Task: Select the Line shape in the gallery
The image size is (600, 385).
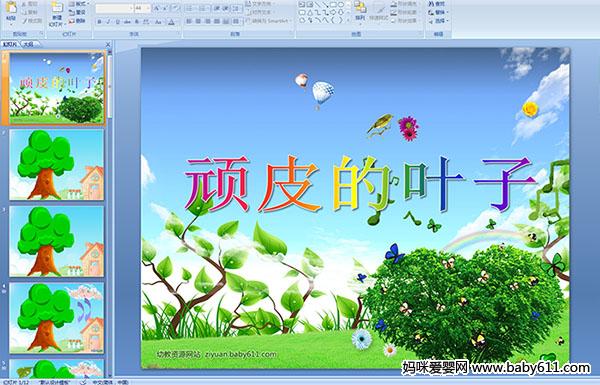Action: [x=318, y=4]
